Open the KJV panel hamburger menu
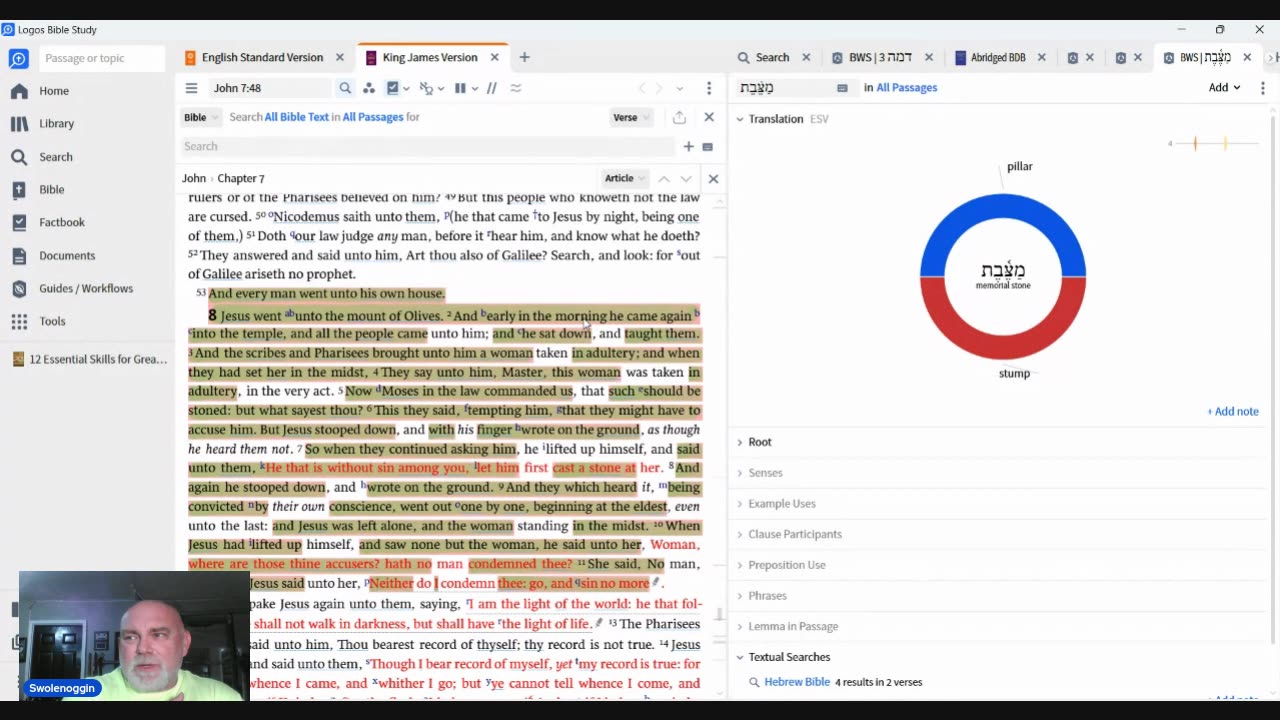This screenshot has height=720, width=1280. point(191,88)
